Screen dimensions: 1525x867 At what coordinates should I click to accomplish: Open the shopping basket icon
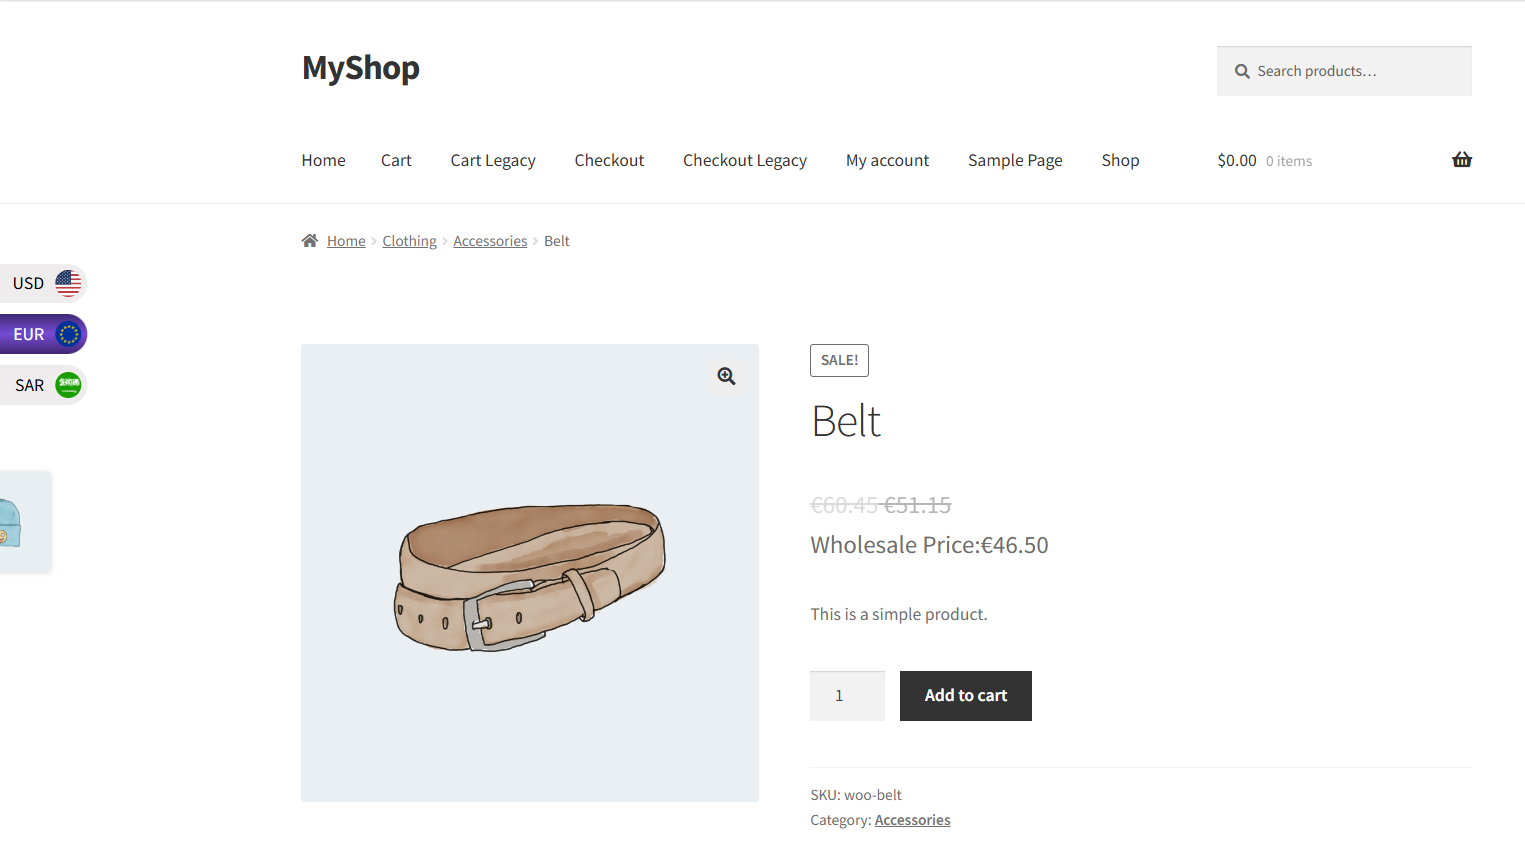tap(1462, 160)
